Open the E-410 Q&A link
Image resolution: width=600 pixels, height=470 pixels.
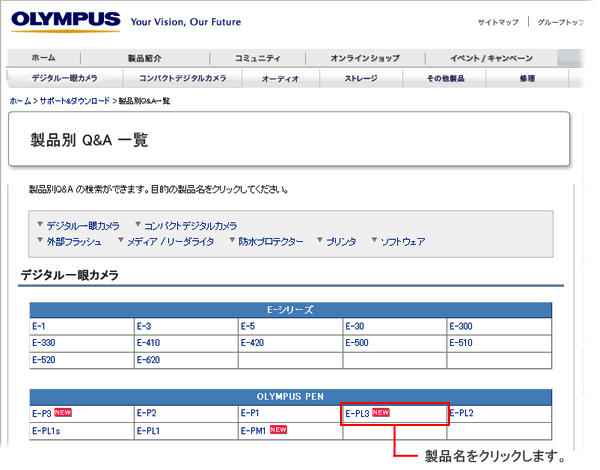[x=148, y=343]
